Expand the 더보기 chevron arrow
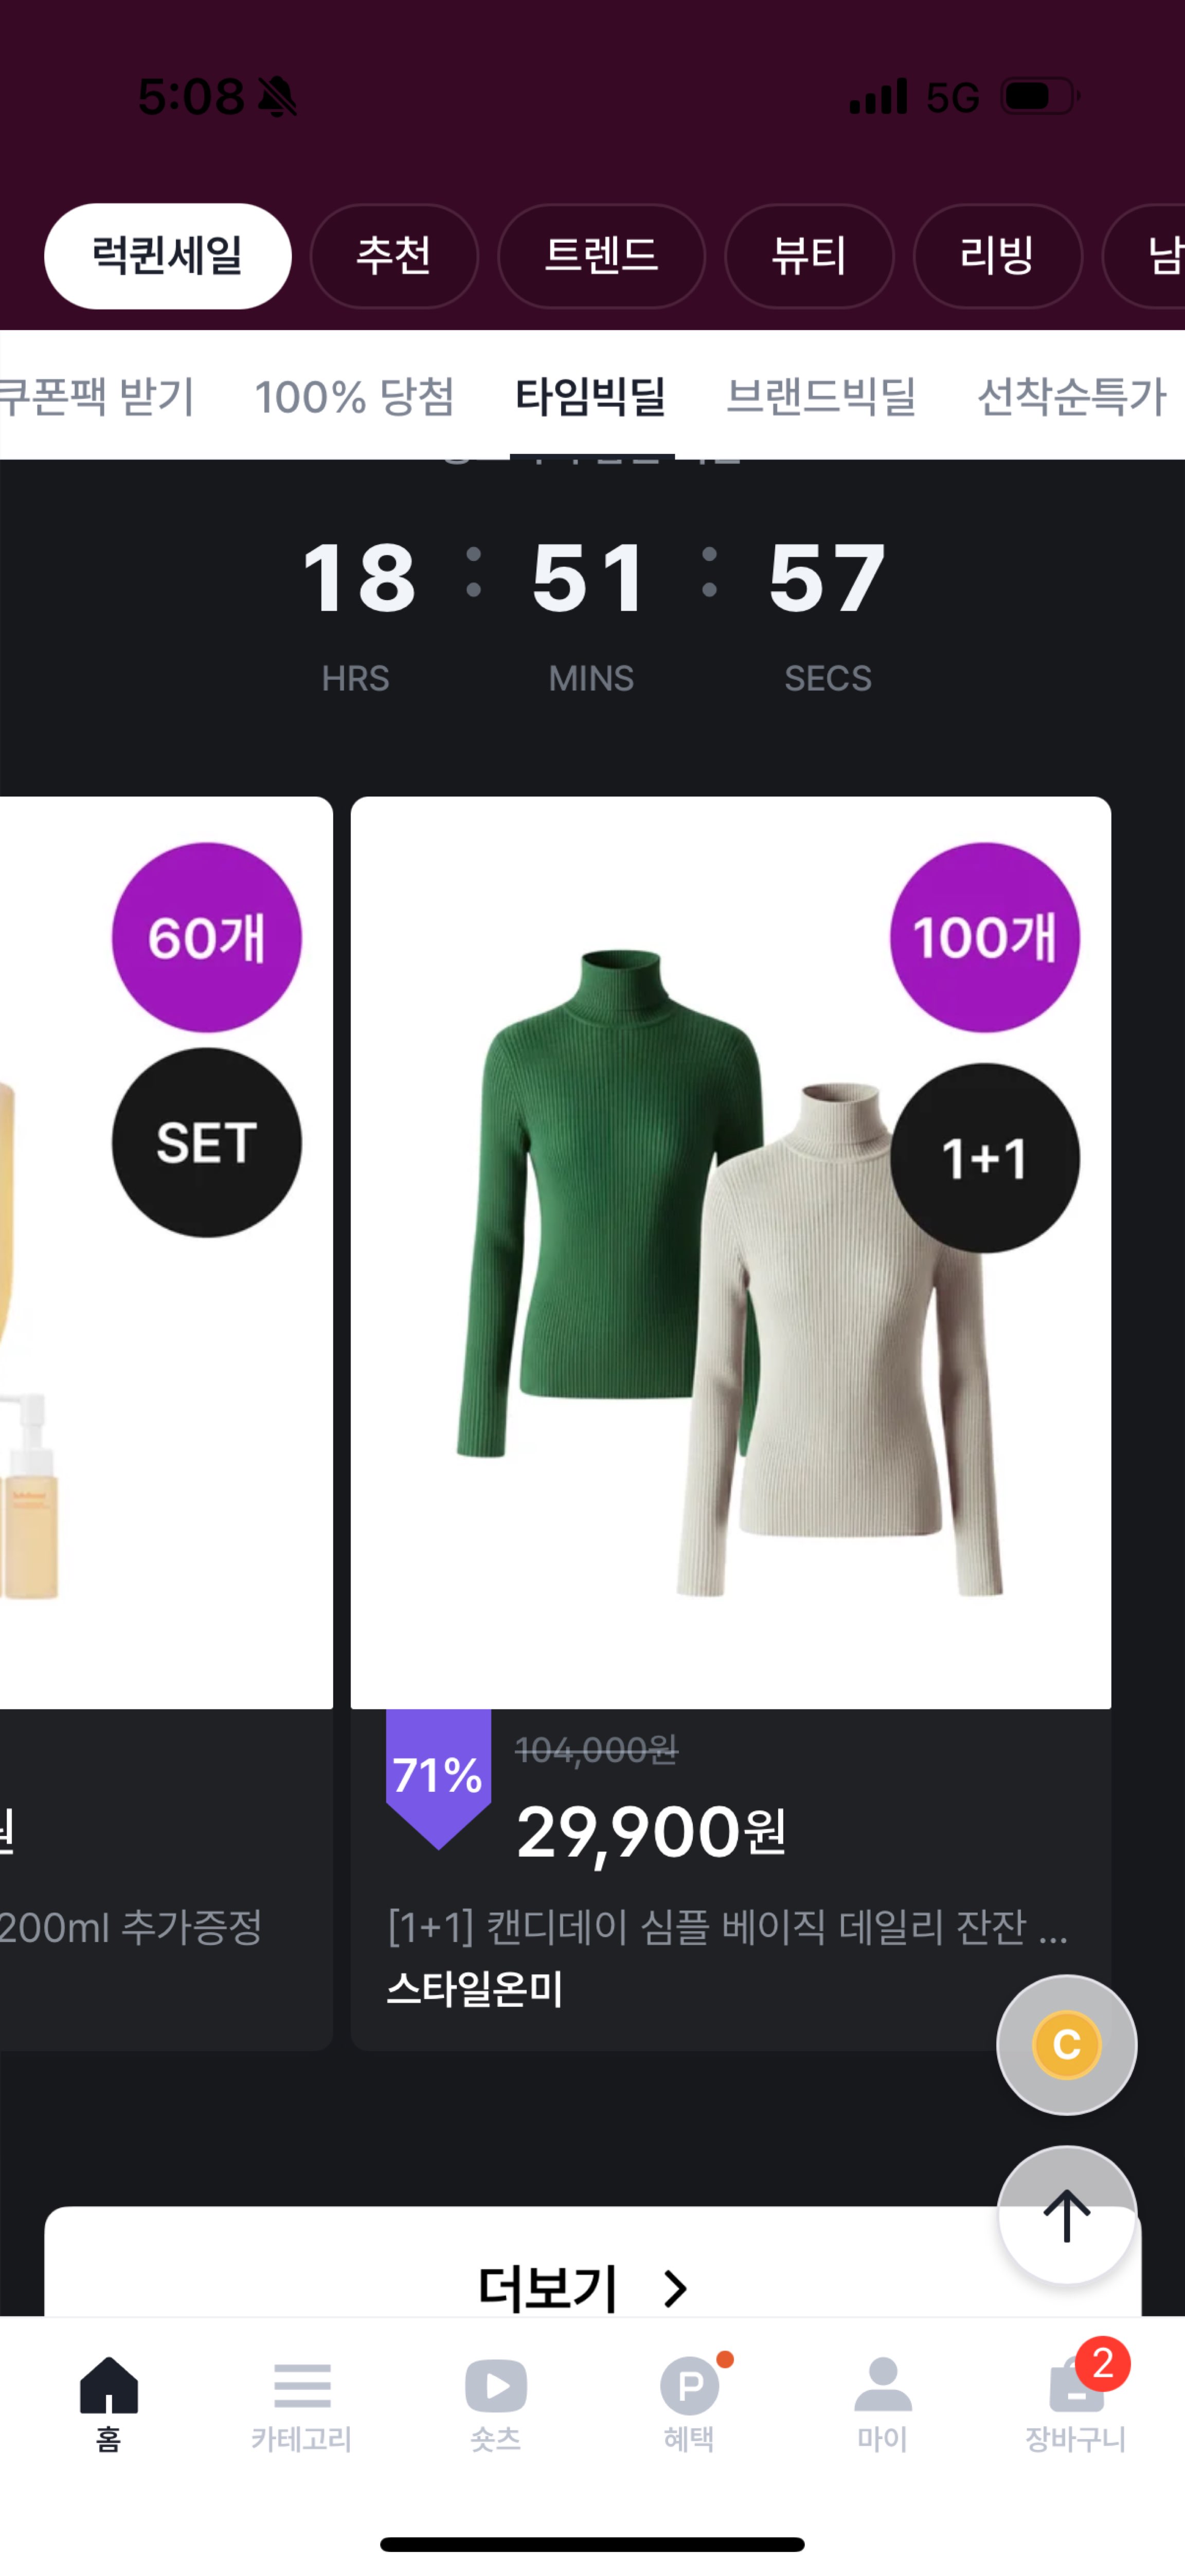The image size is (1185, 2576). click(676, 2288)
